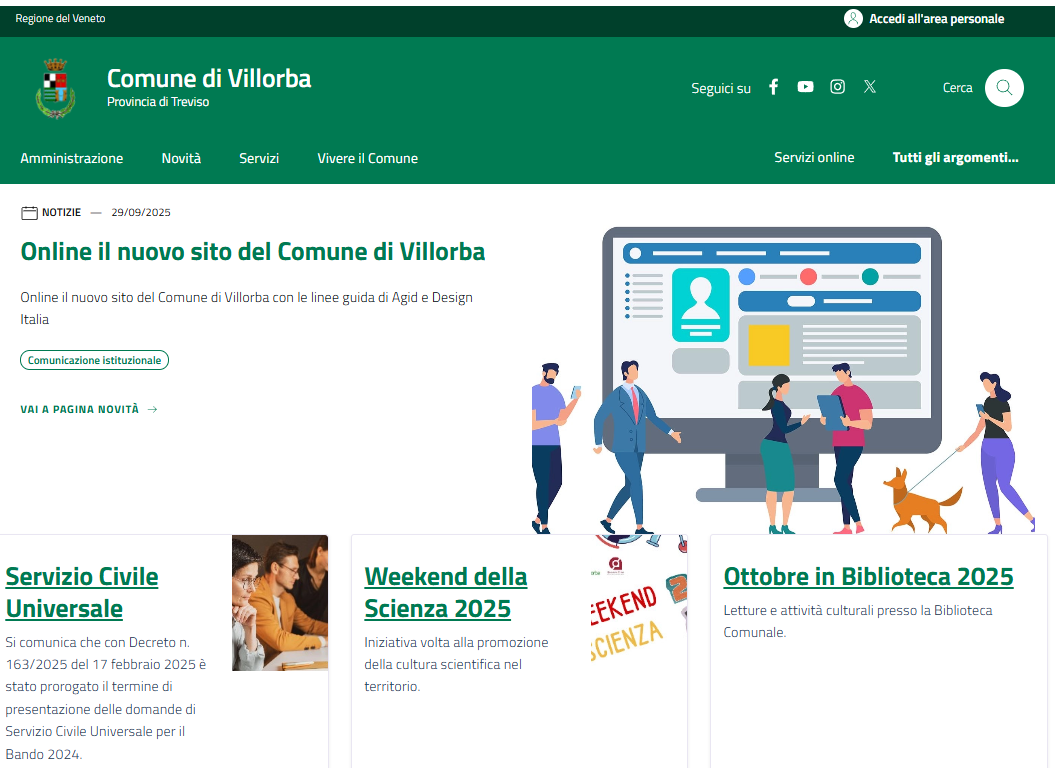1055x768 pixels.
Task: Click the arrow next to Vai a pagina novità
Action: (x=153, y=409)
